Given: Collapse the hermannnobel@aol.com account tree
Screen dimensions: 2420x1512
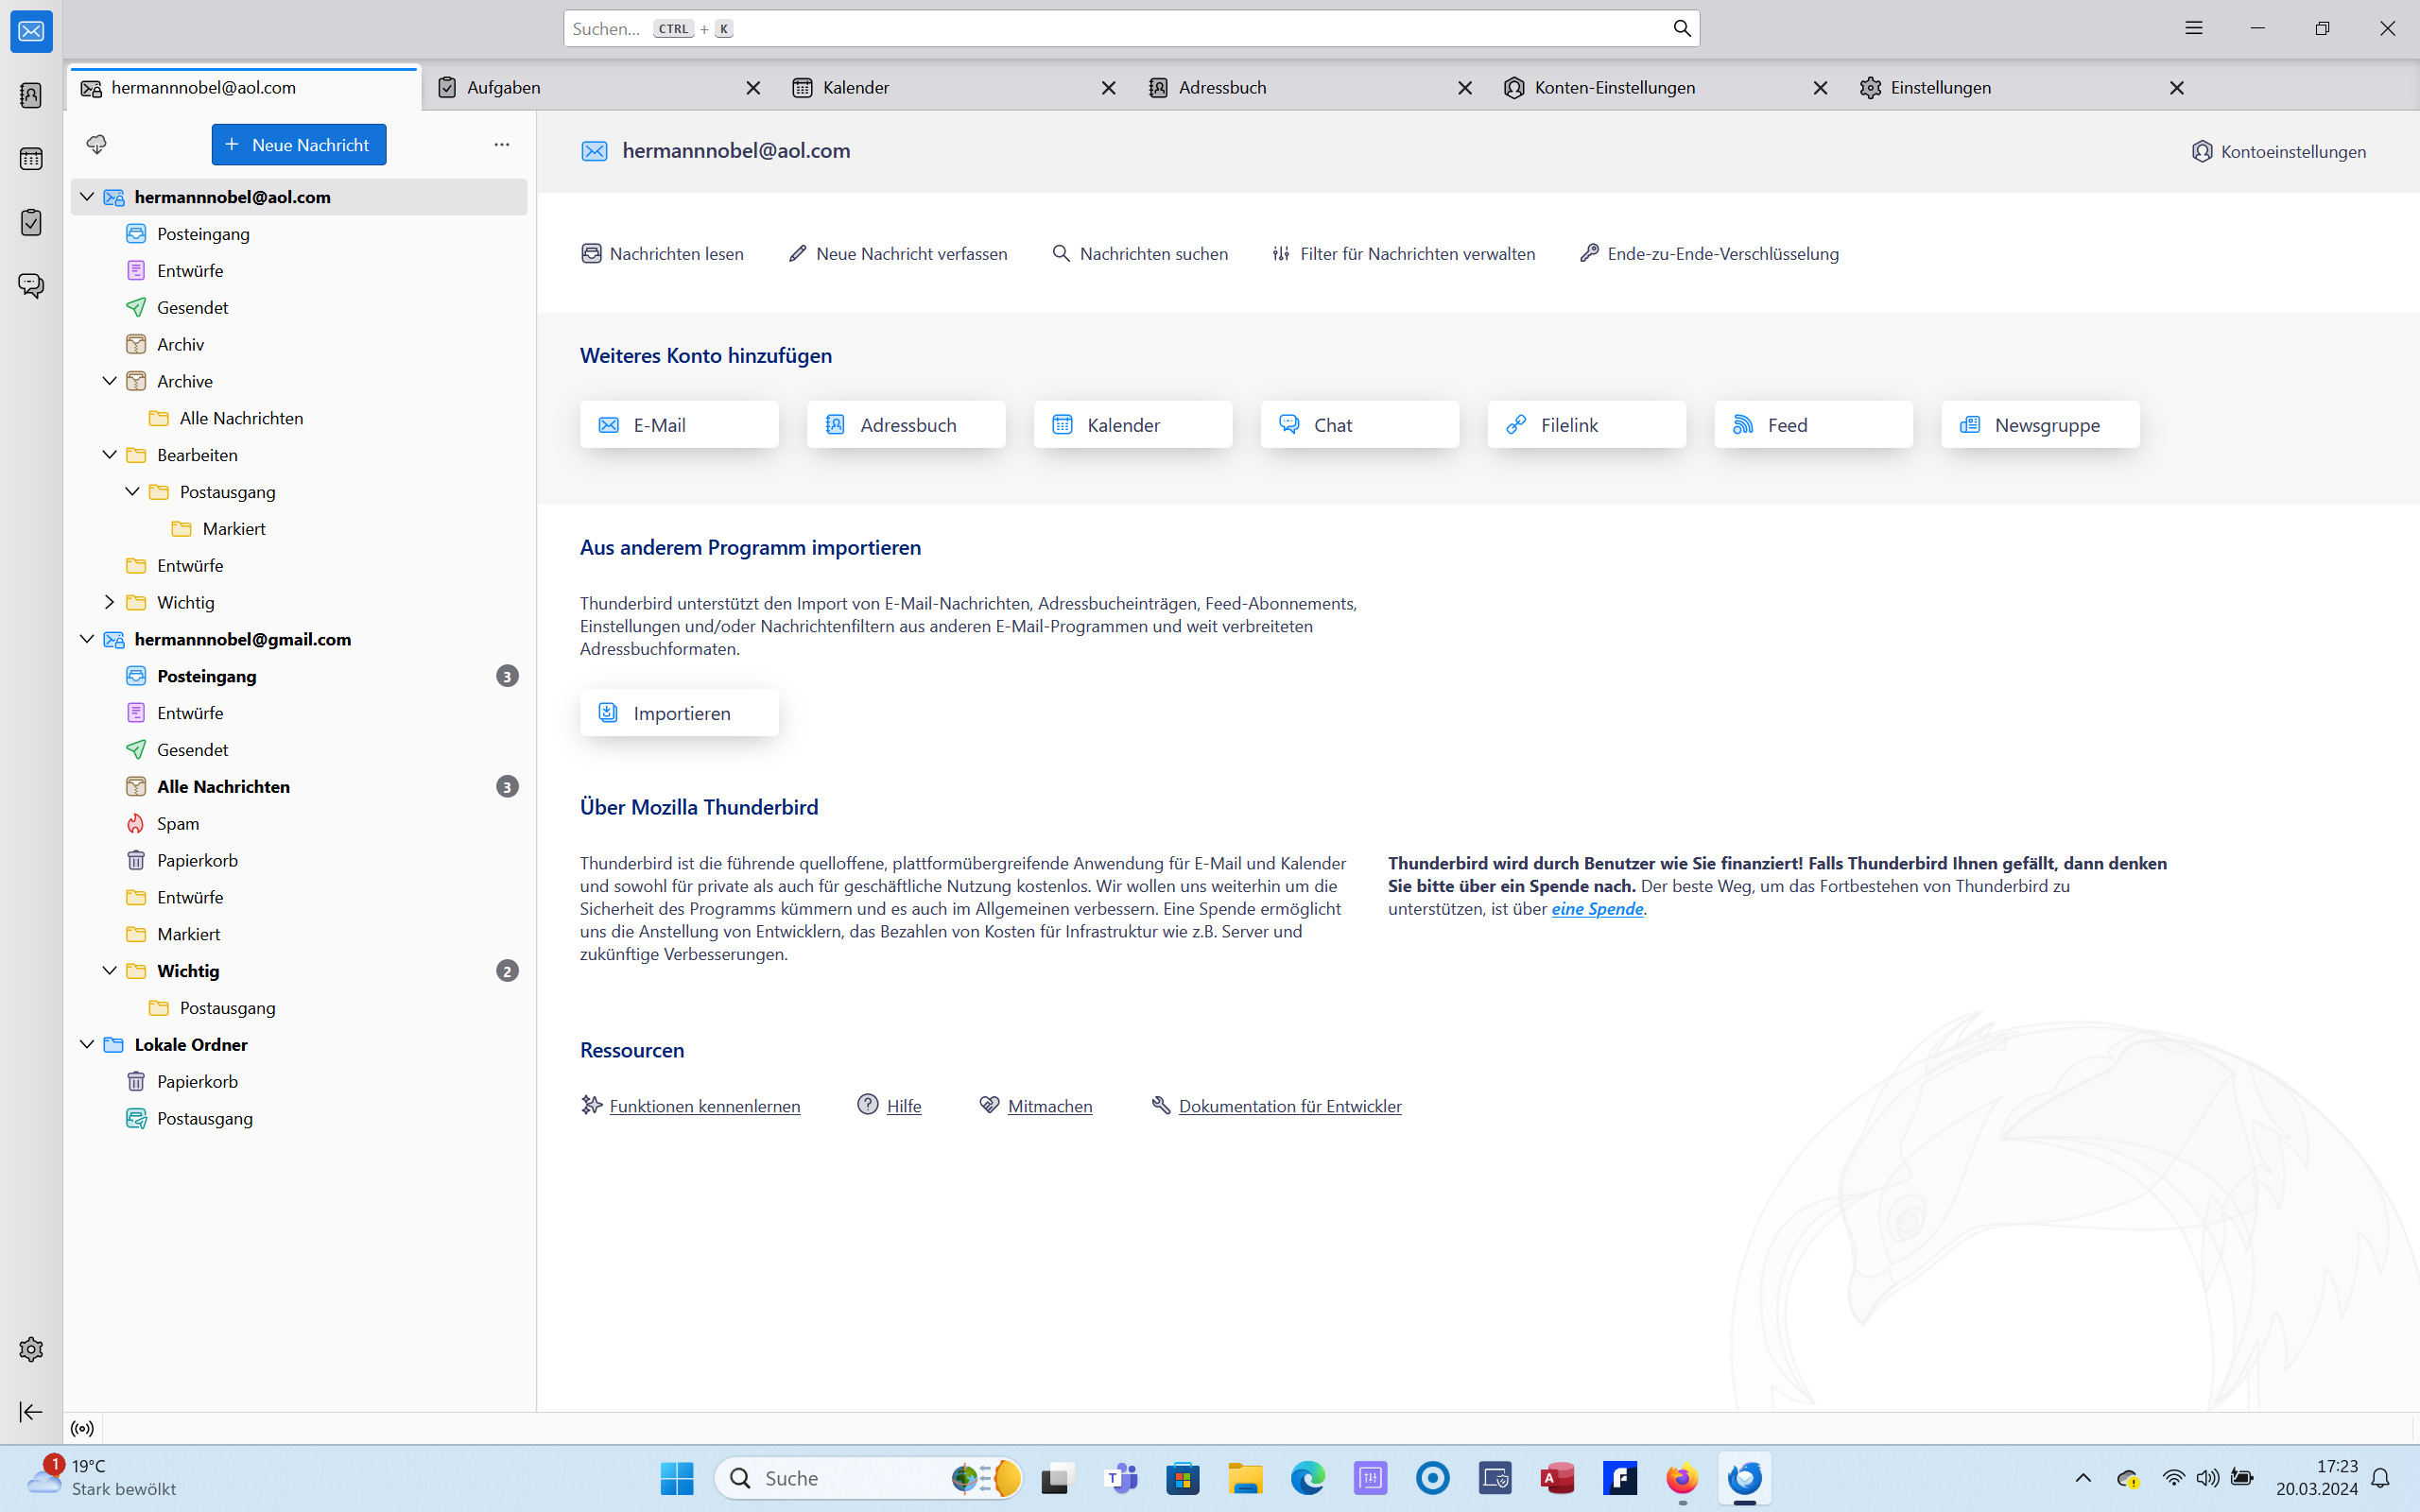Looking at the screenshot, I should pos(87,197).
